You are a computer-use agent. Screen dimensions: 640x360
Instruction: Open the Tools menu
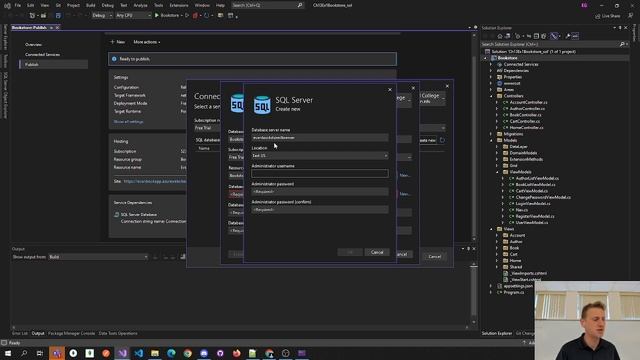pyautogui.click(x=158, y=5)
